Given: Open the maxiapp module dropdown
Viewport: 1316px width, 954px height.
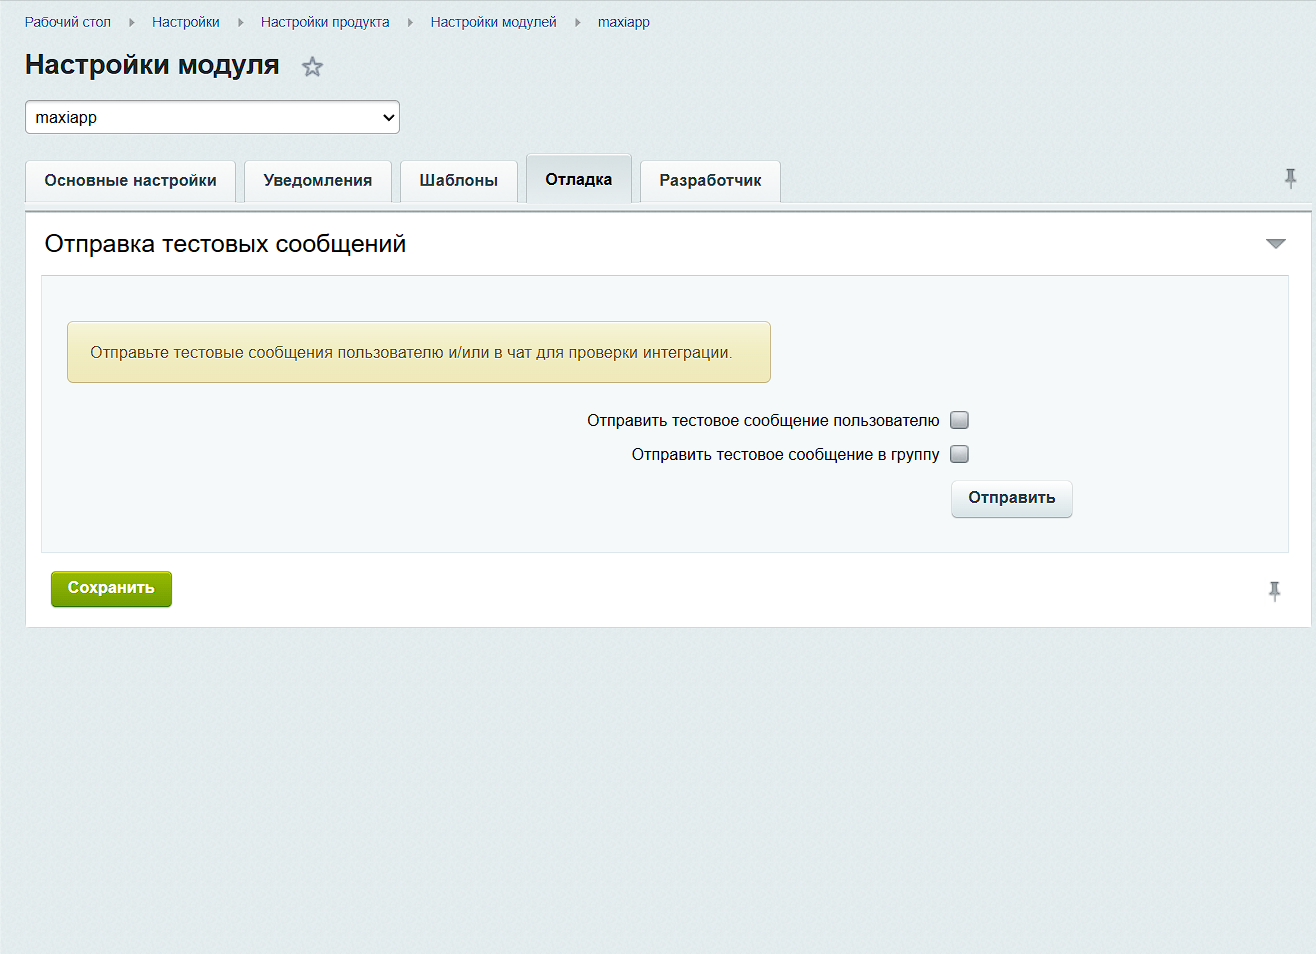Looking at the screenshot, I should pos(212,117).
